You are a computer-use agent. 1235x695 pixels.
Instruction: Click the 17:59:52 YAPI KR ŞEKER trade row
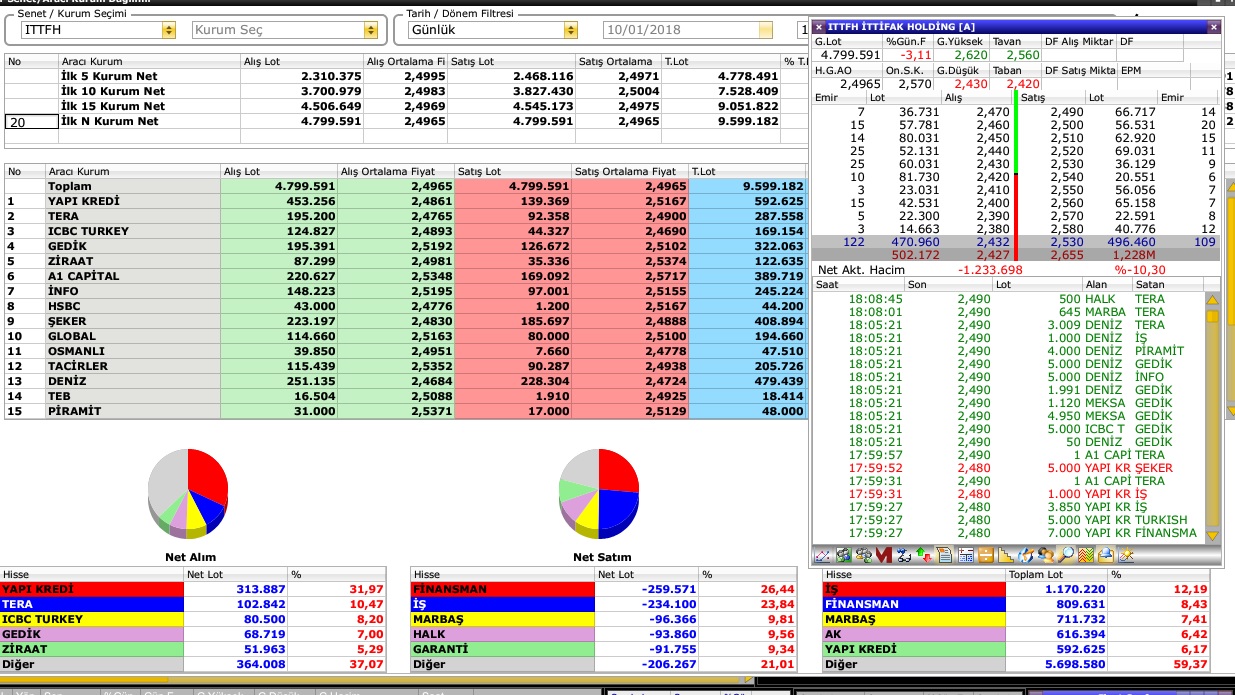(x=1009, y=468)
